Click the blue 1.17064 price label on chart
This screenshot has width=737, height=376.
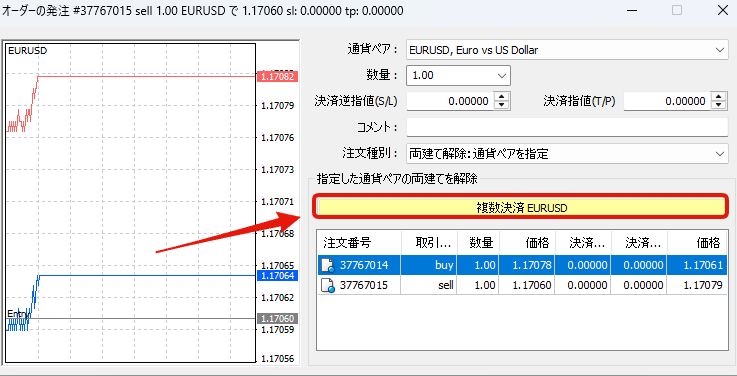[x=278, y=275]
